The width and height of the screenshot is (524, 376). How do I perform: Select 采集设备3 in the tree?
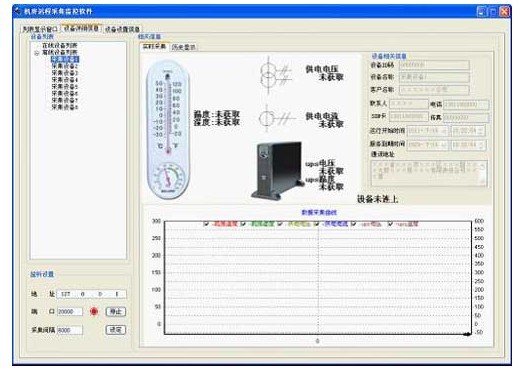64,73
